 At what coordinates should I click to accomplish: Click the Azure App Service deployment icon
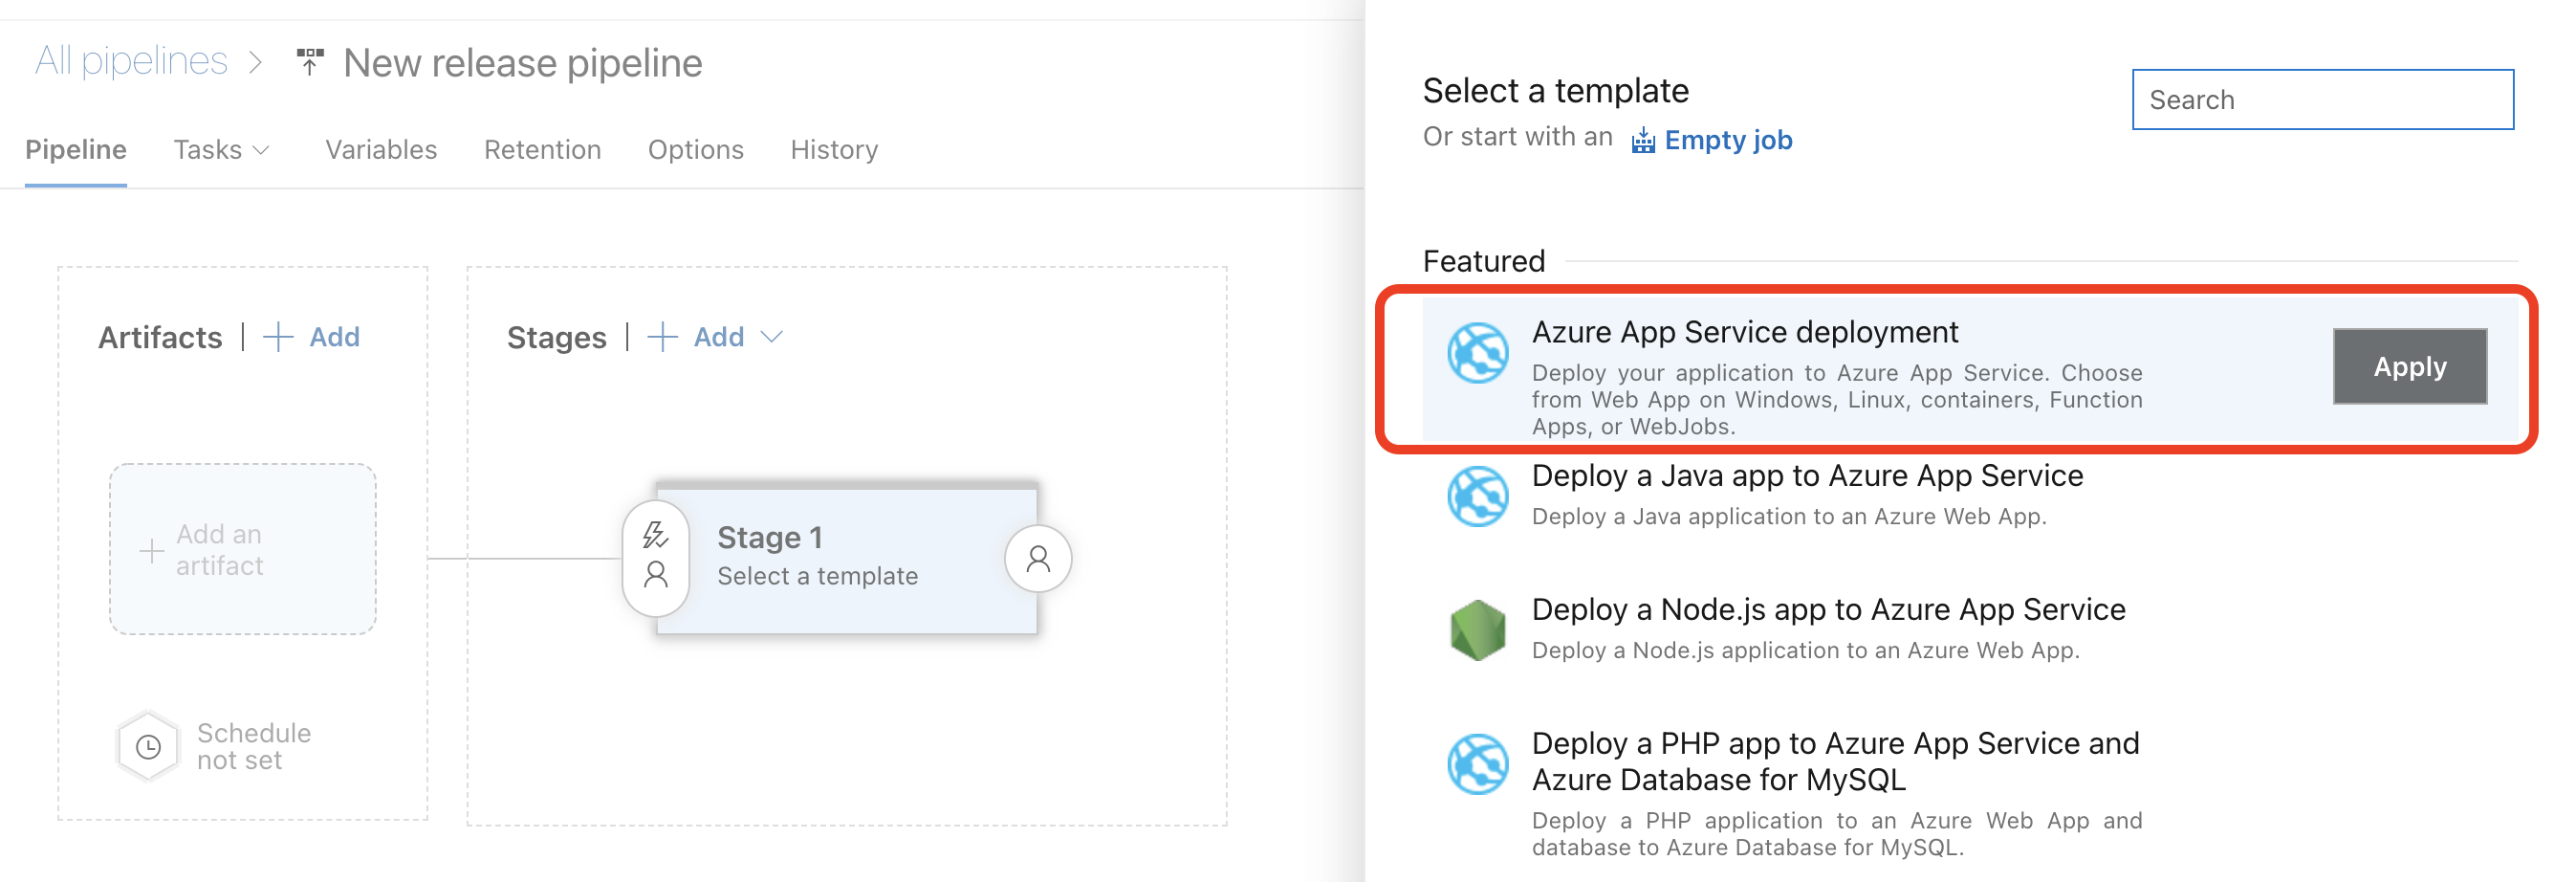click(x=1477, y=353)
